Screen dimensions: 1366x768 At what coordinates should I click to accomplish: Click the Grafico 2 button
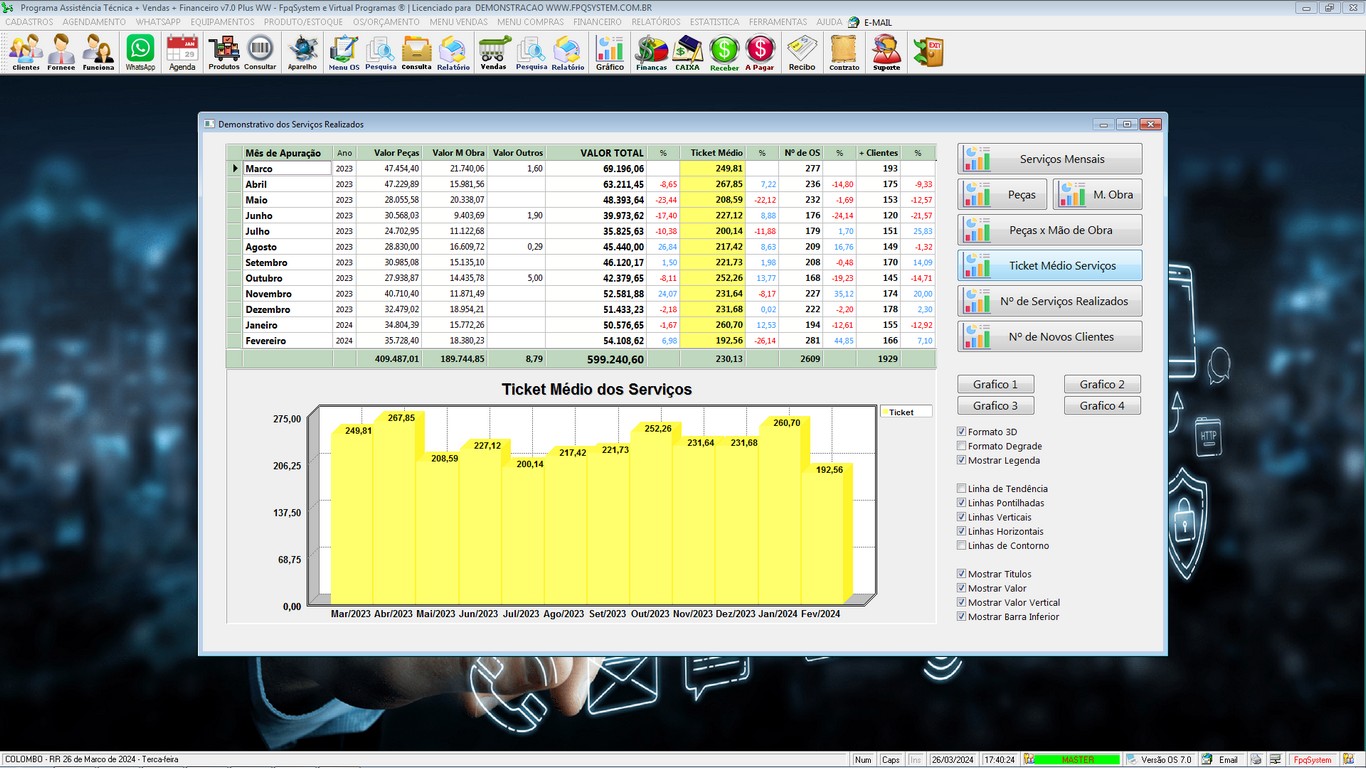[1102, 384]
